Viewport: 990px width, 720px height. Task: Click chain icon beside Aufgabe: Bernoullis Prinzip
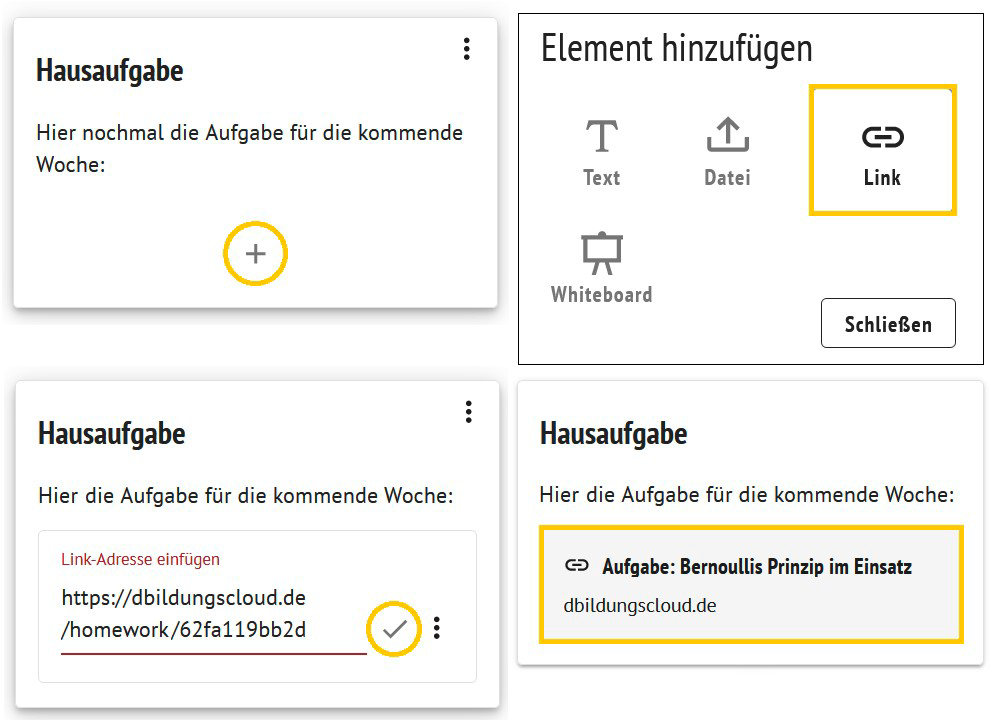coord(577,566)
